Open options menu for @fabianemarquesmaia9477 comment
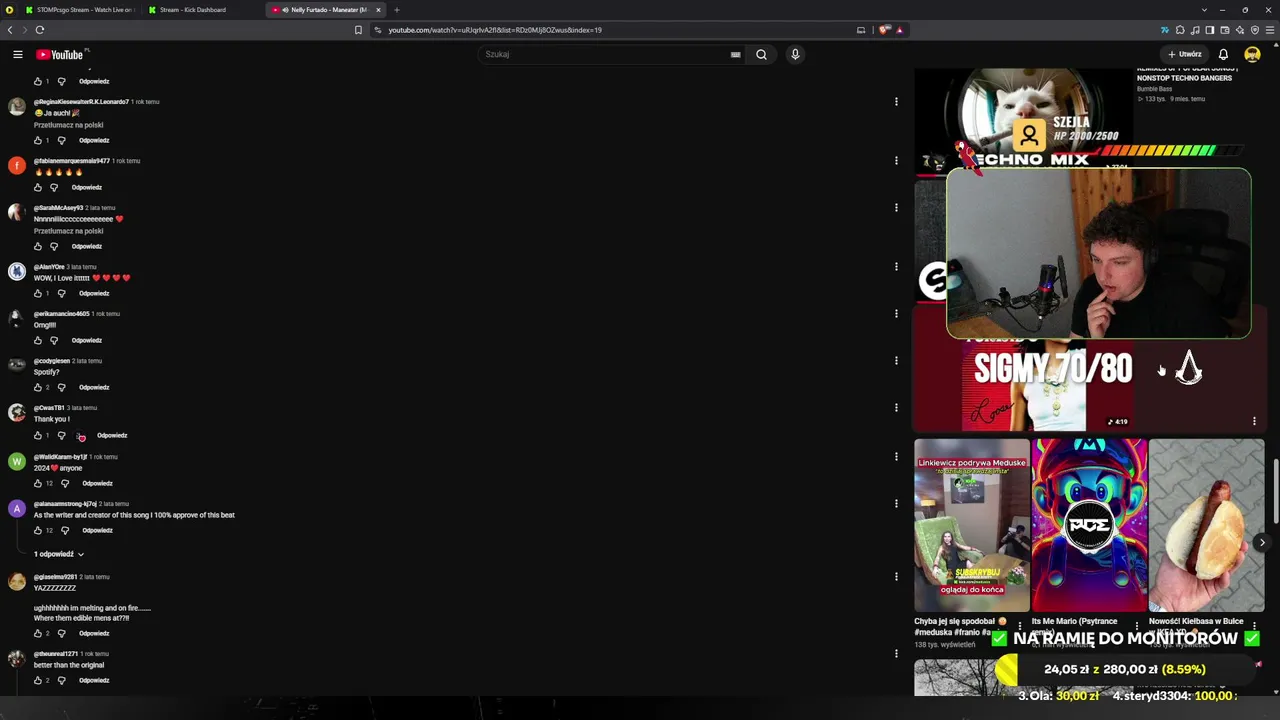This screenshot has height=720, width=1280. click(896, 161)
